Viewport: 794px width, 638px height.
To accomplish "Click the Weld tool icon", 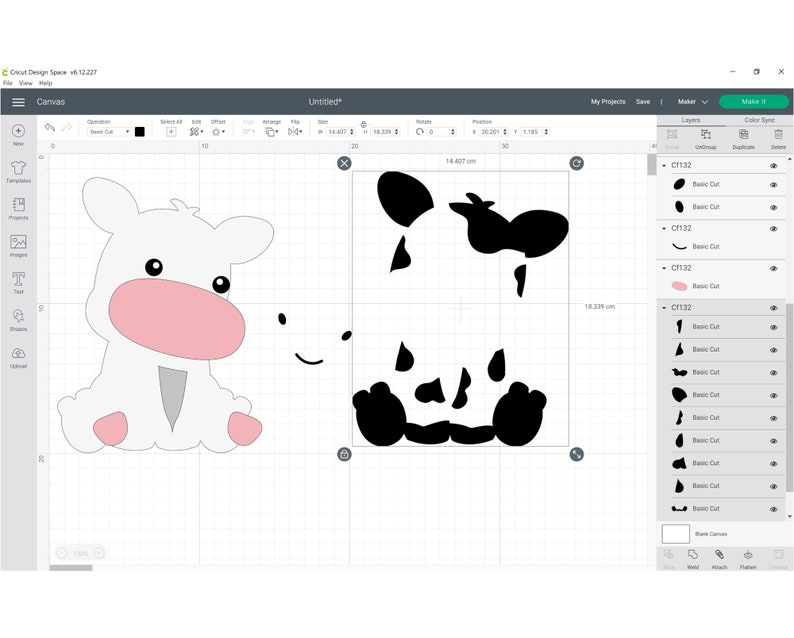I will point(693,555).
